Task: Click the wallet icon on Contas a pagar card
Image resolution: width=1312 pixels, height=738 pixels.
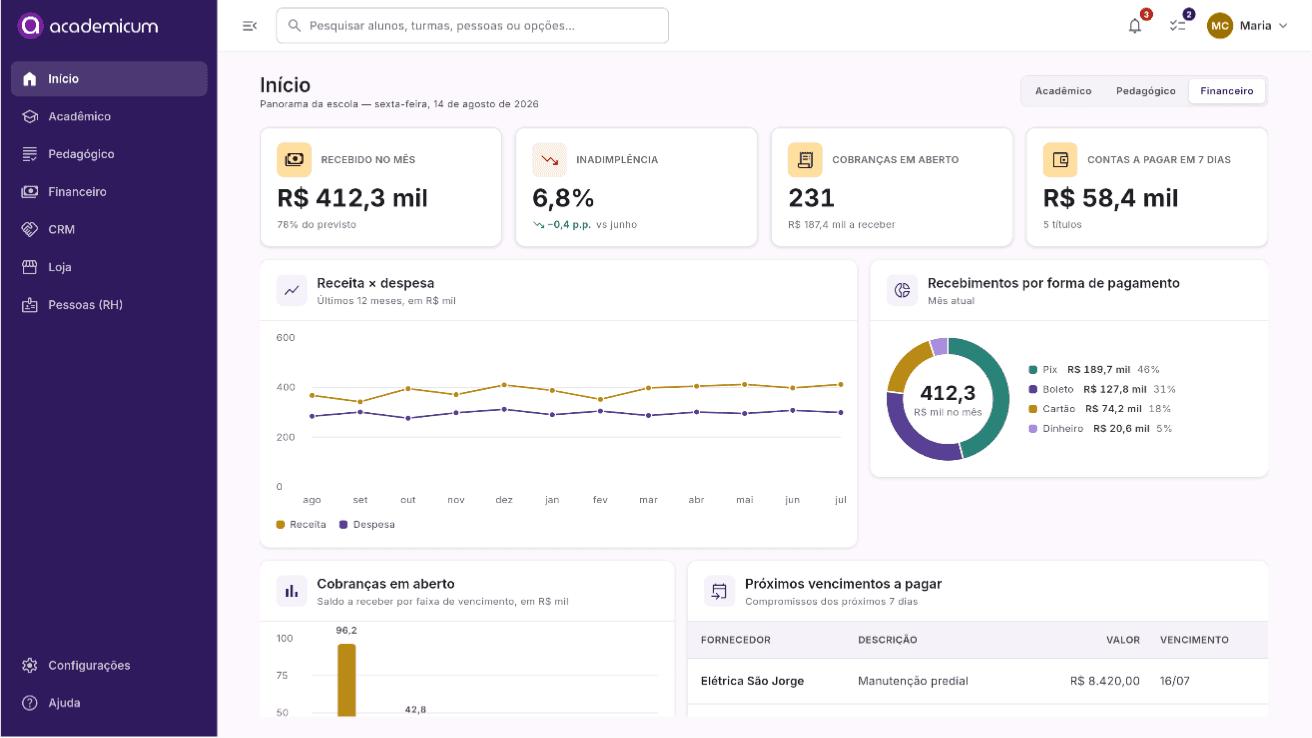Action: tap(1060, 159)
